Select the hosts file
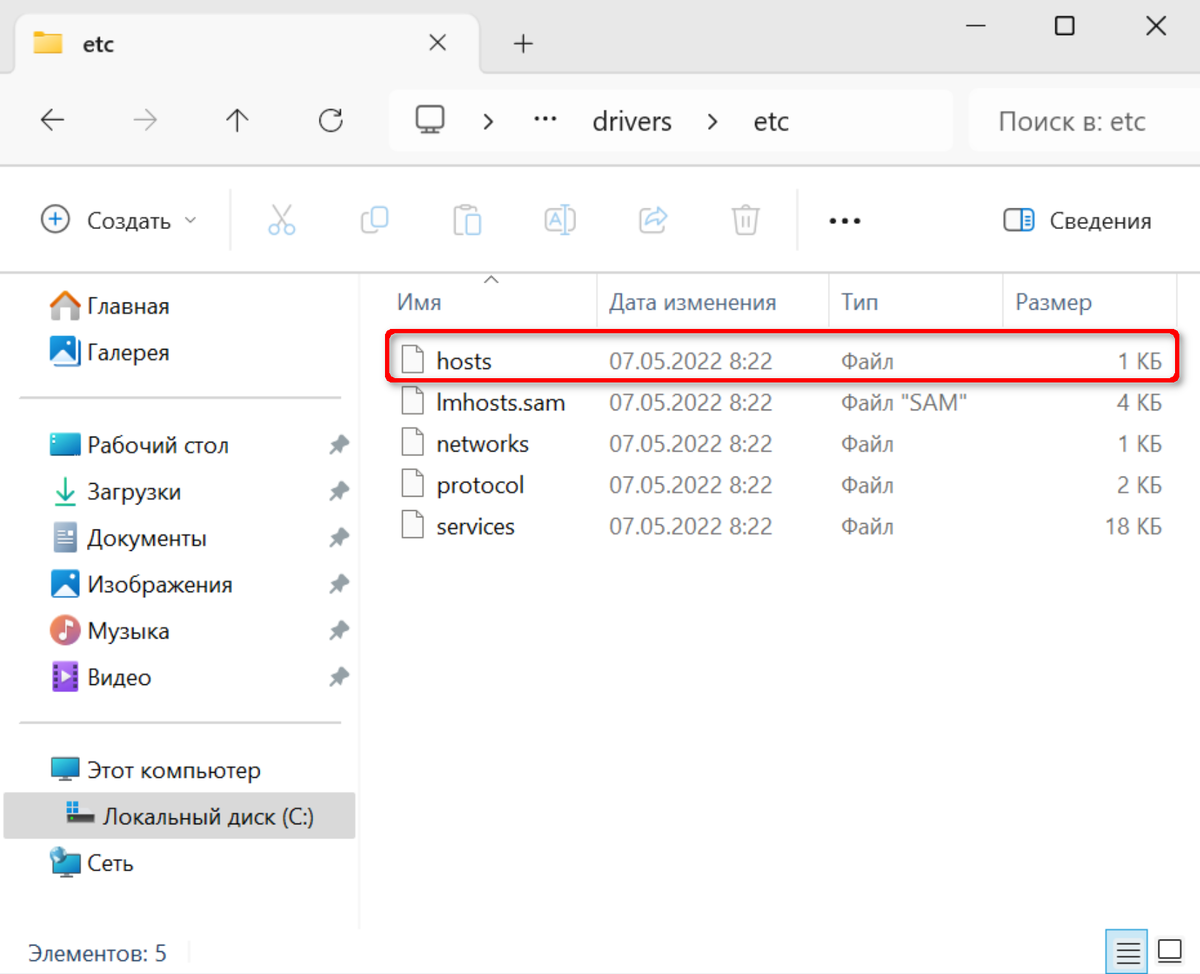1200x974 pixels. click(x=782, y=360)
